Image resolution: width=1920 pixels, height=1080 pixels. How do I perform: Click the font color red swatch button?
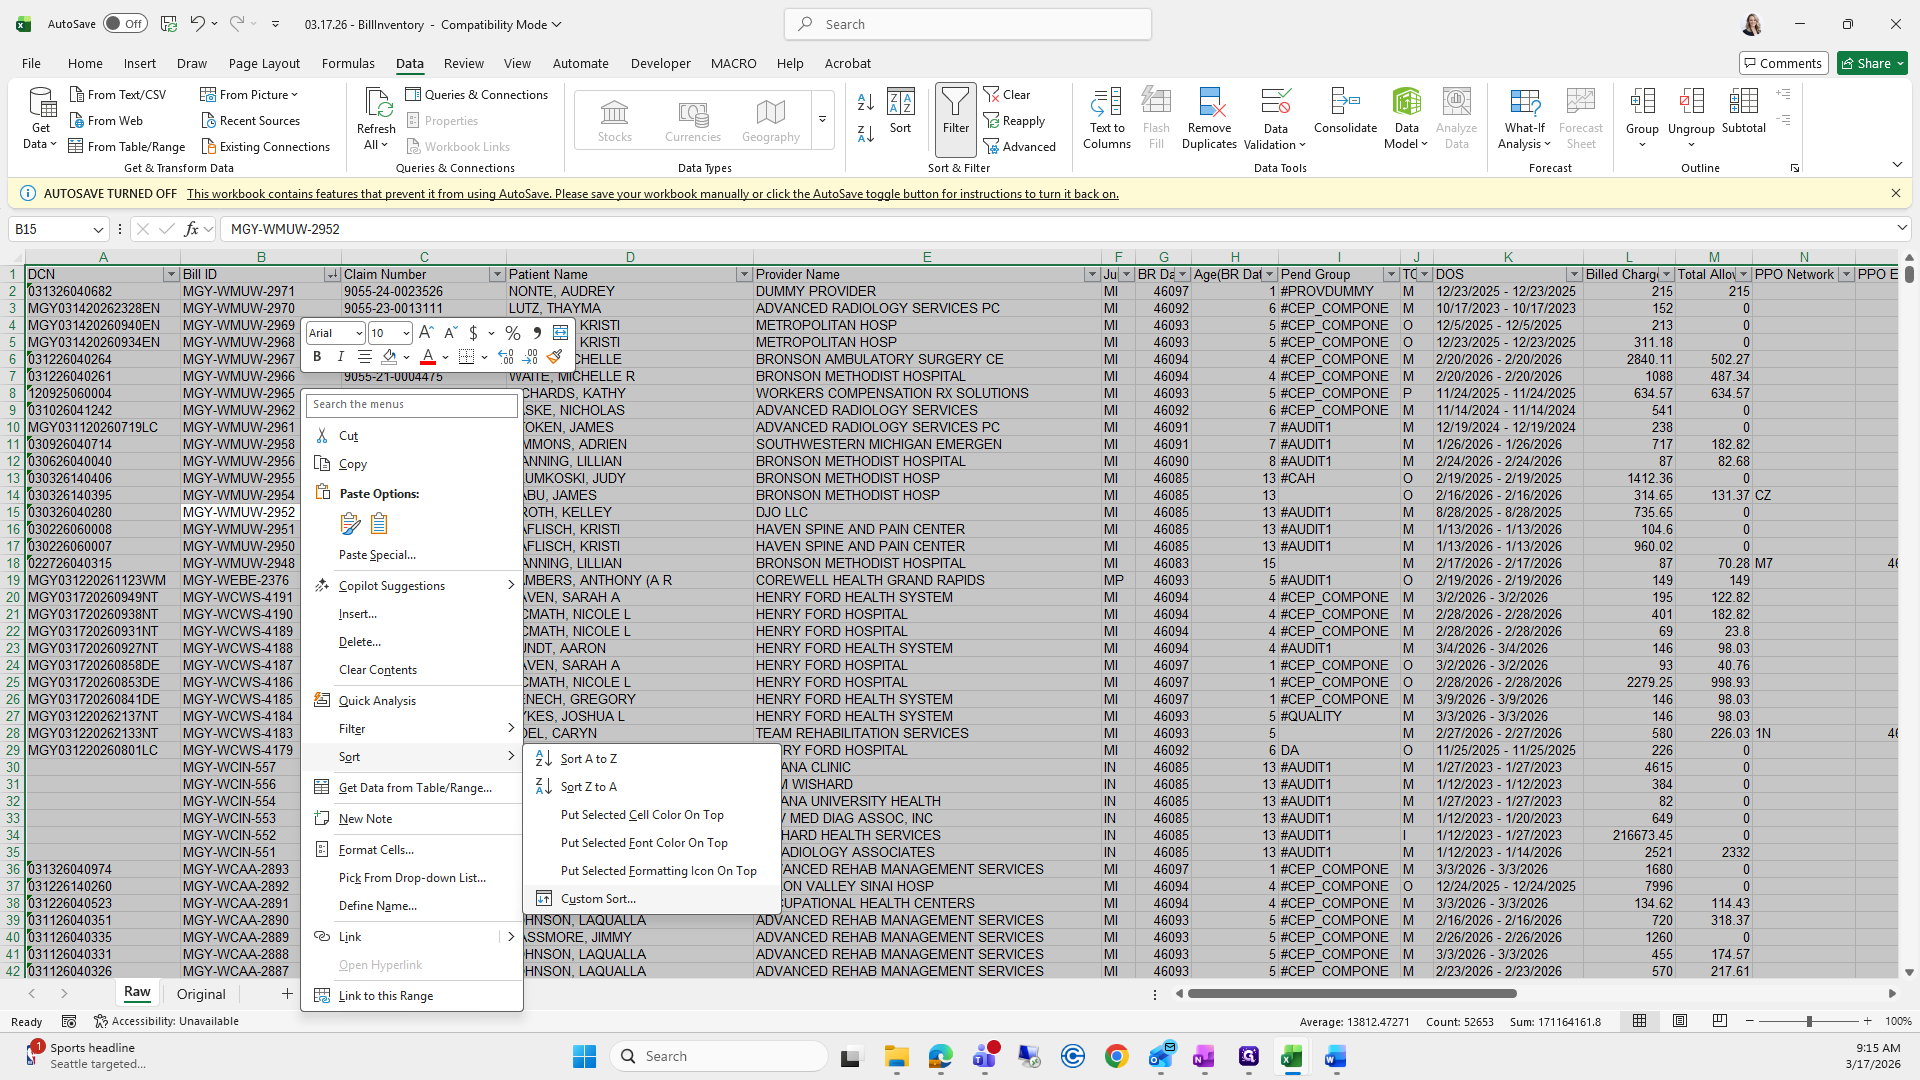428,357
